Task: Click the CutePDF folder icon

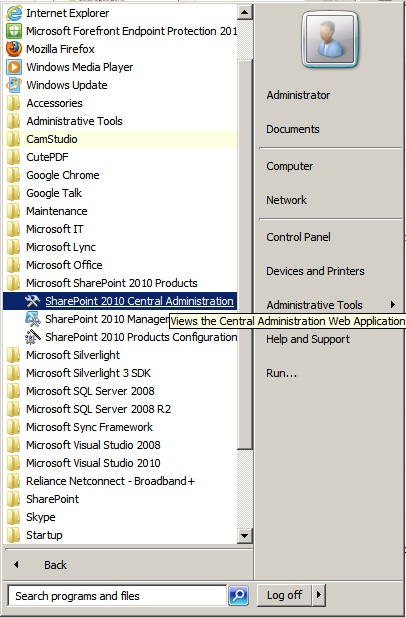Action: click(14, 157)
